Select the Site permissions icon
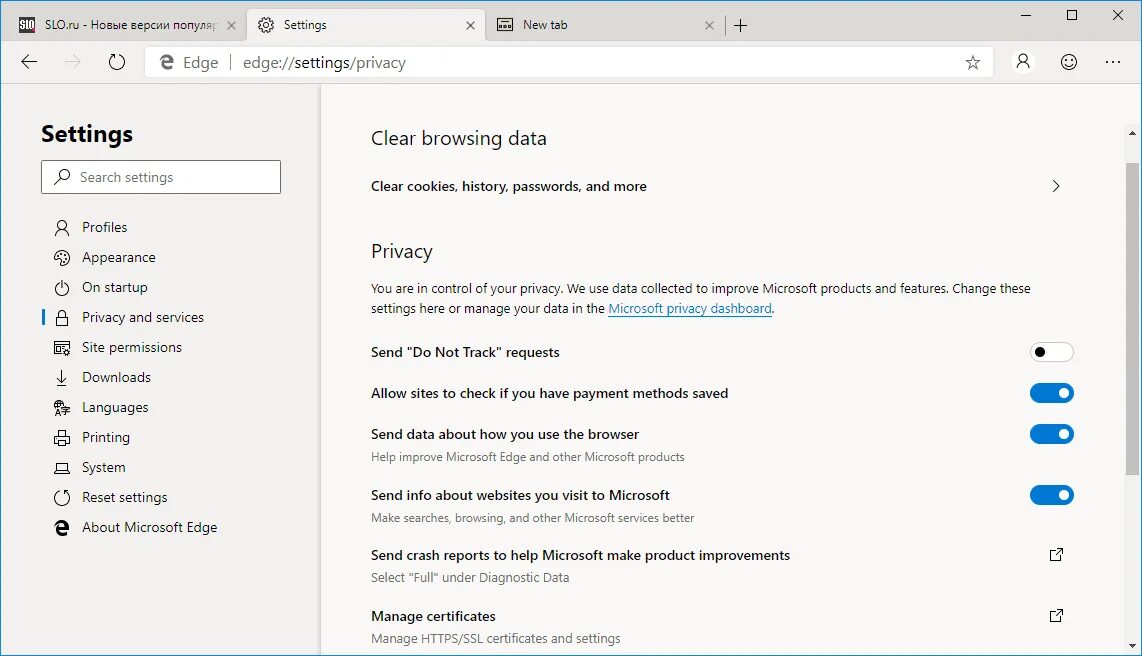This screenshot has height=656, width=1142. 60,347
